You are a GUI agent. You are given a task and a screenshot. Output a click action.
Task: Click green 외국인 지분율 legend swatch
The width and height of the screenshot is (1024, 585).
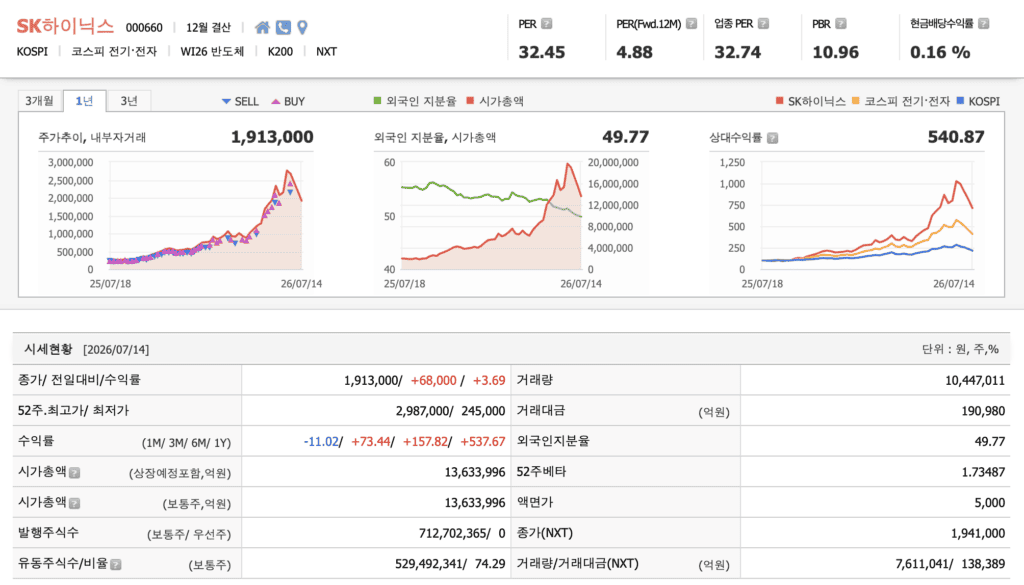377,101
